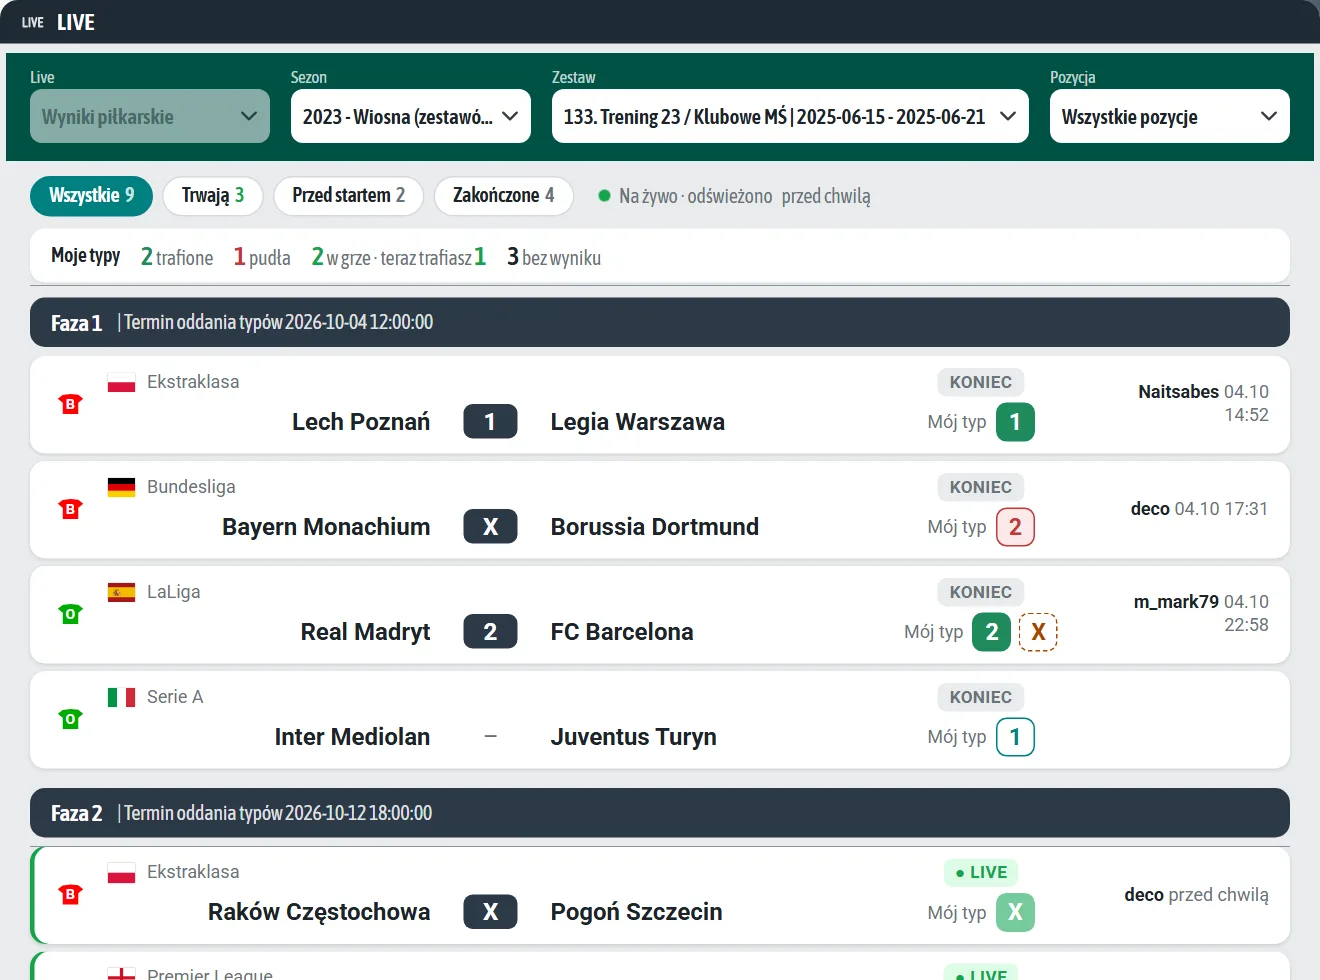Click my pick X for Raków Częstochowa match
Image resolution: width=1320 pixels, height=980 pixels.
pos(1015,912)
